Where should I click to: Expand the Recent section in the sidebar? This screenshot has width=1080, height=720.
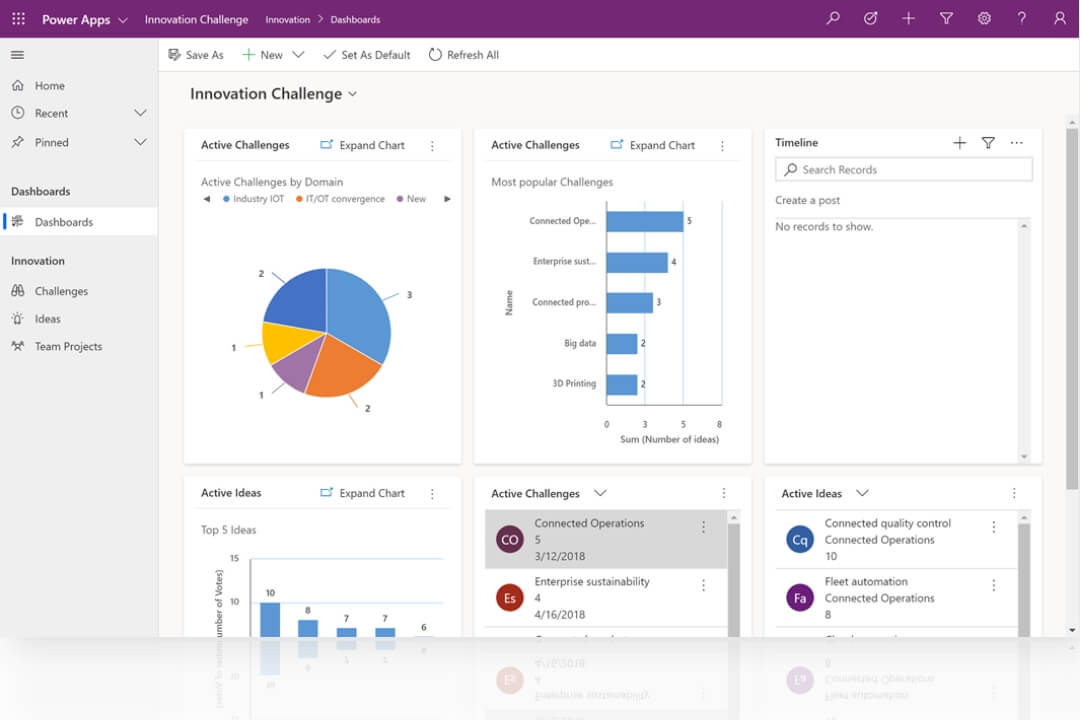click(x=140, y=113)
